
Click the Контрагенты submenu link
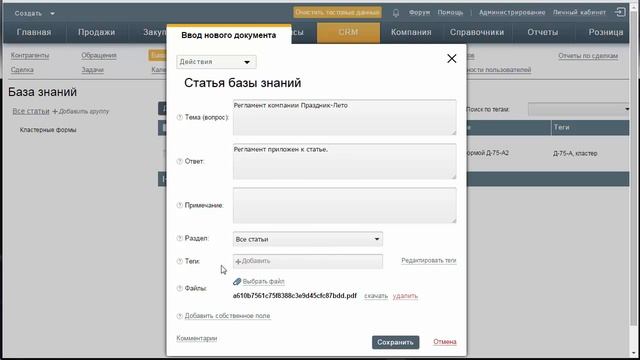(30, 55)
